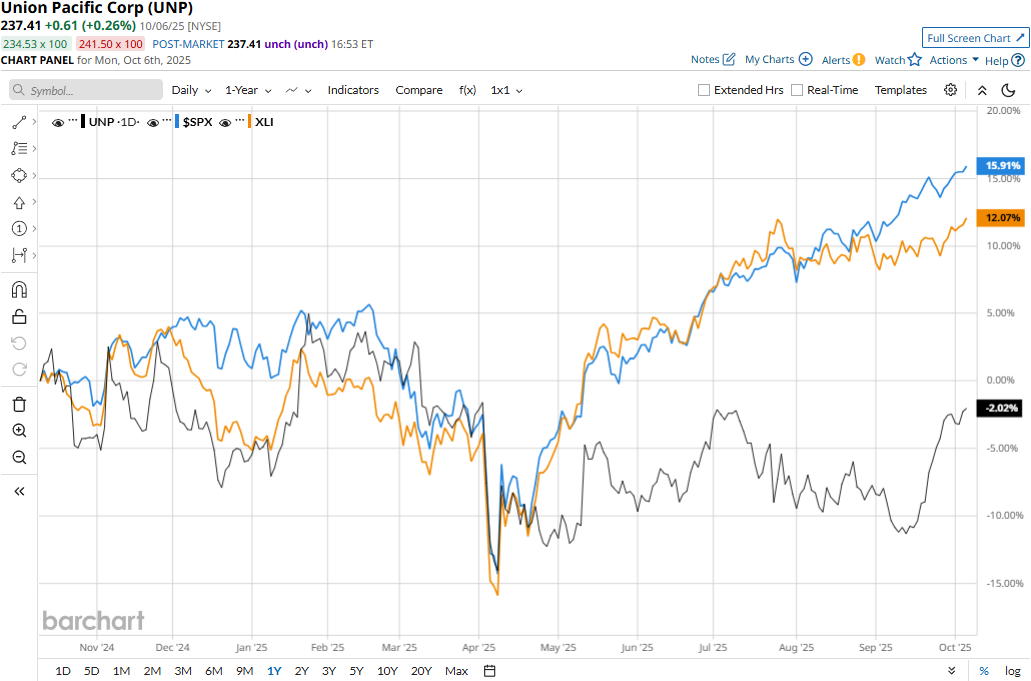Click the trash delete drawings icon
Viewport: 1031px width, 681px height.
click(x=19, y=404)
